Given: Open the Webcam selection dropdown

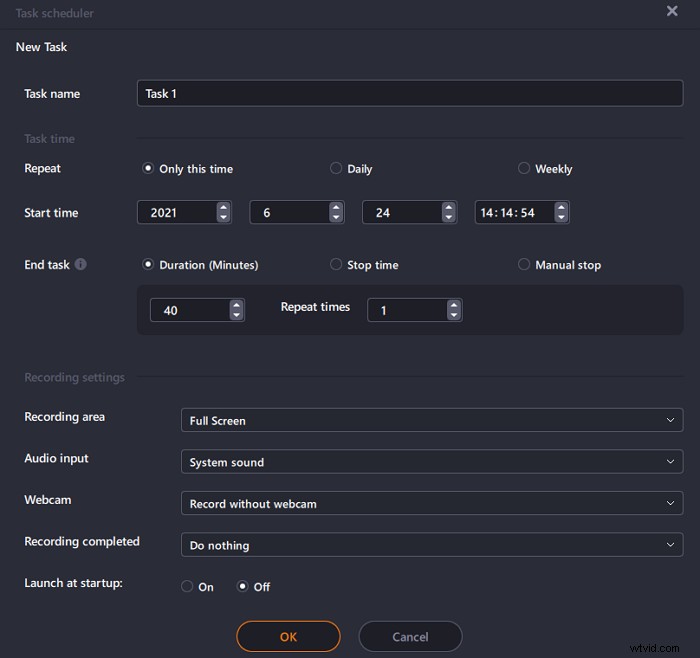Looking at the screenshot, I should [431, 504].
